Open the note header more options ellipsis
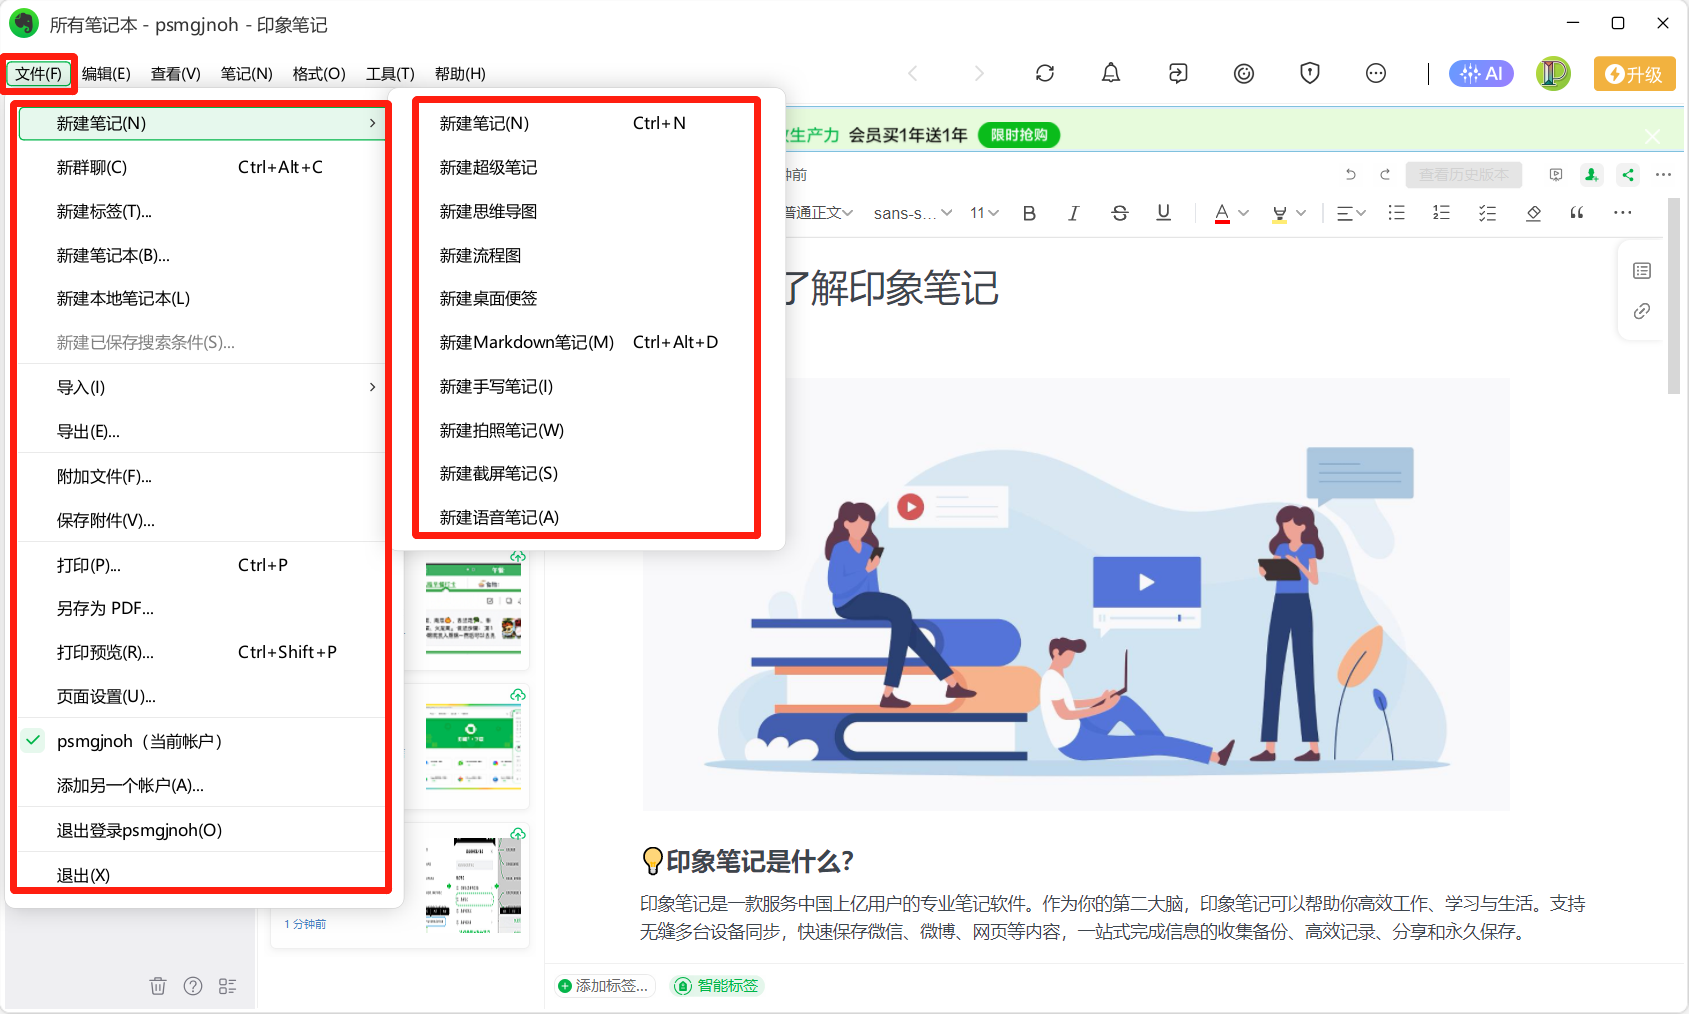This screenshot has width=1689, height=1014. pos(1663,174)
